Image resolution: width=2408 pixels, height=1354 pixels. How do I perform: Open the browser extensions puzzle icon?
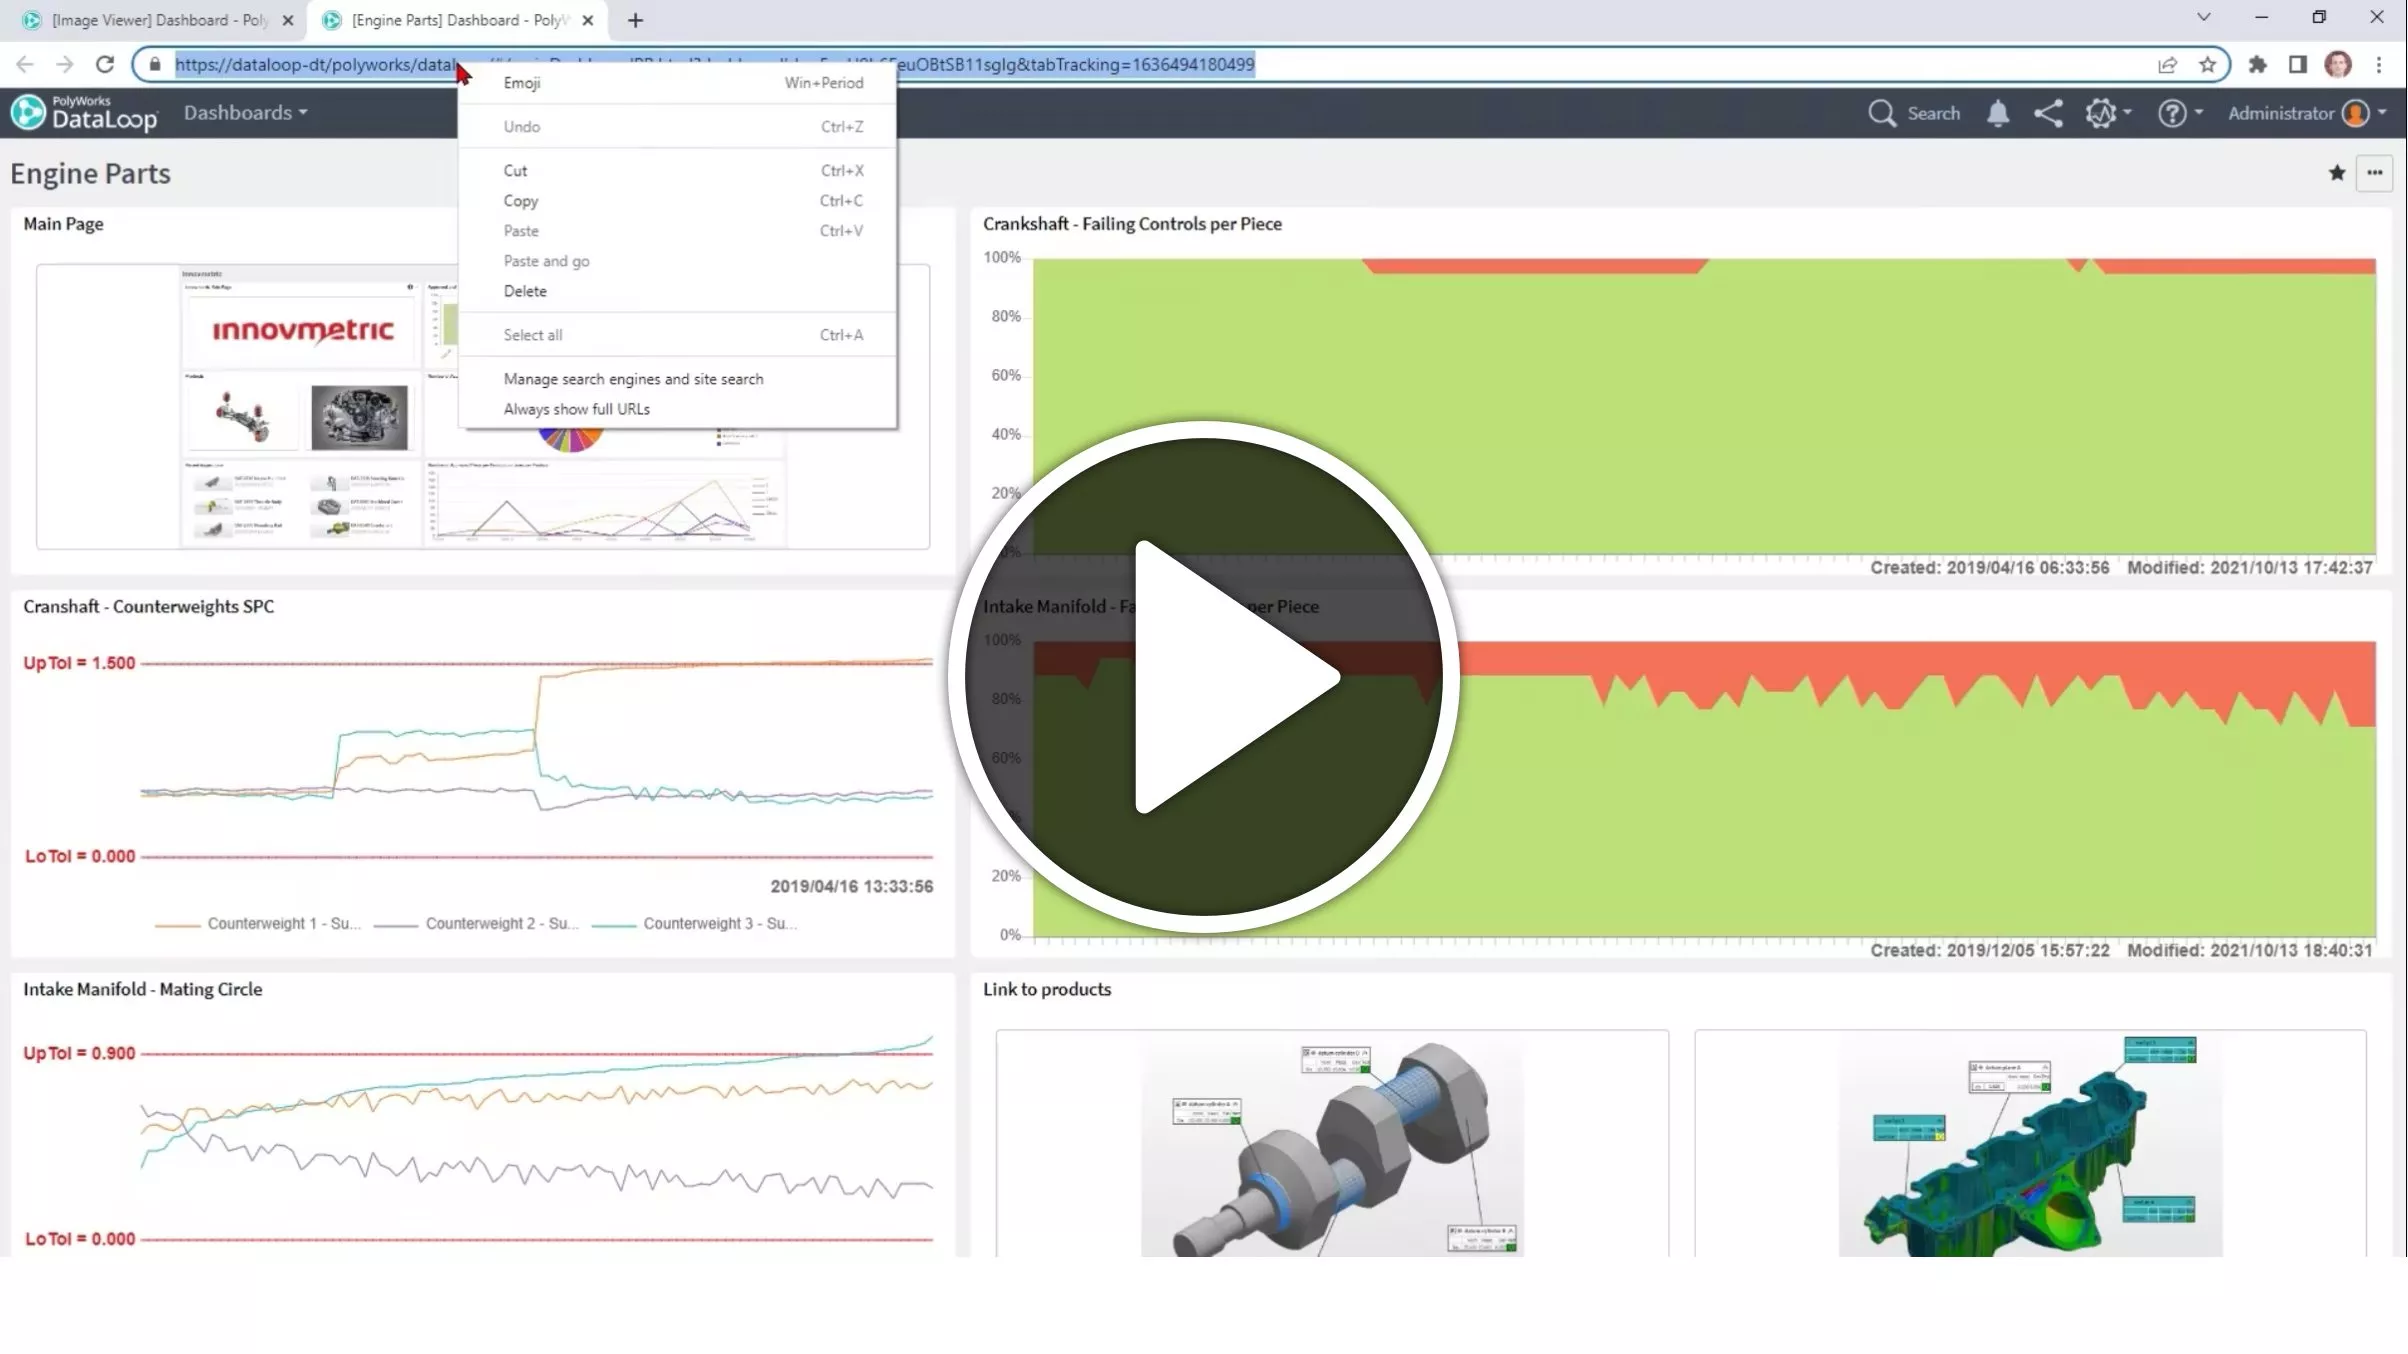[x=2258, y=65]
